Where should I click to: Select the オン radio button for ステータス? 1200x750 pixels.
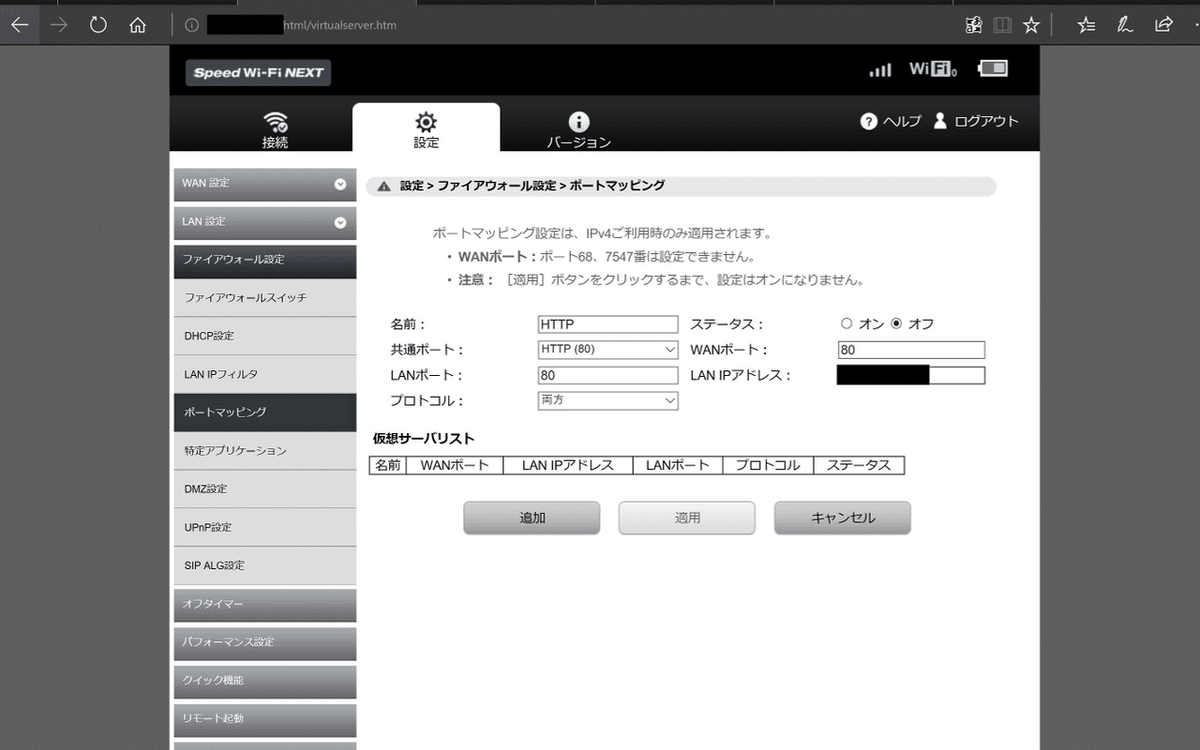(845, 323)
